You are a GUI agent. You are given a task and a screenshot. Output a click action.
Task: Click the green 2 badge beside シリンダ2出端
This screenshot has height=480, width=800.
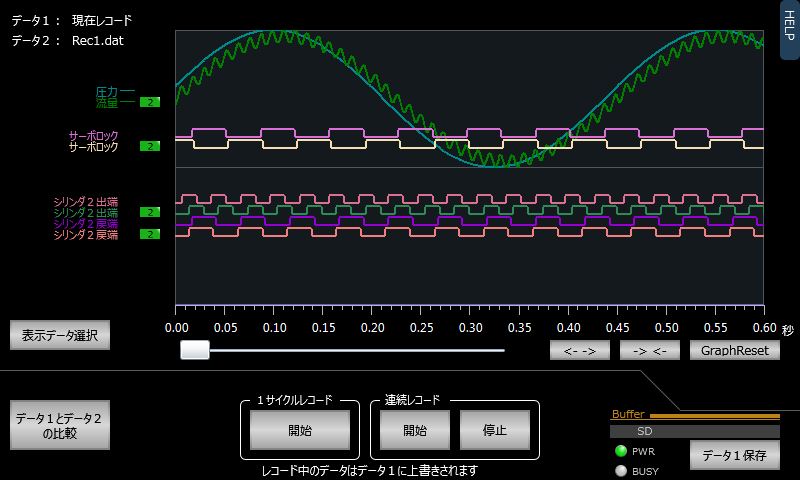pos(149,212)
